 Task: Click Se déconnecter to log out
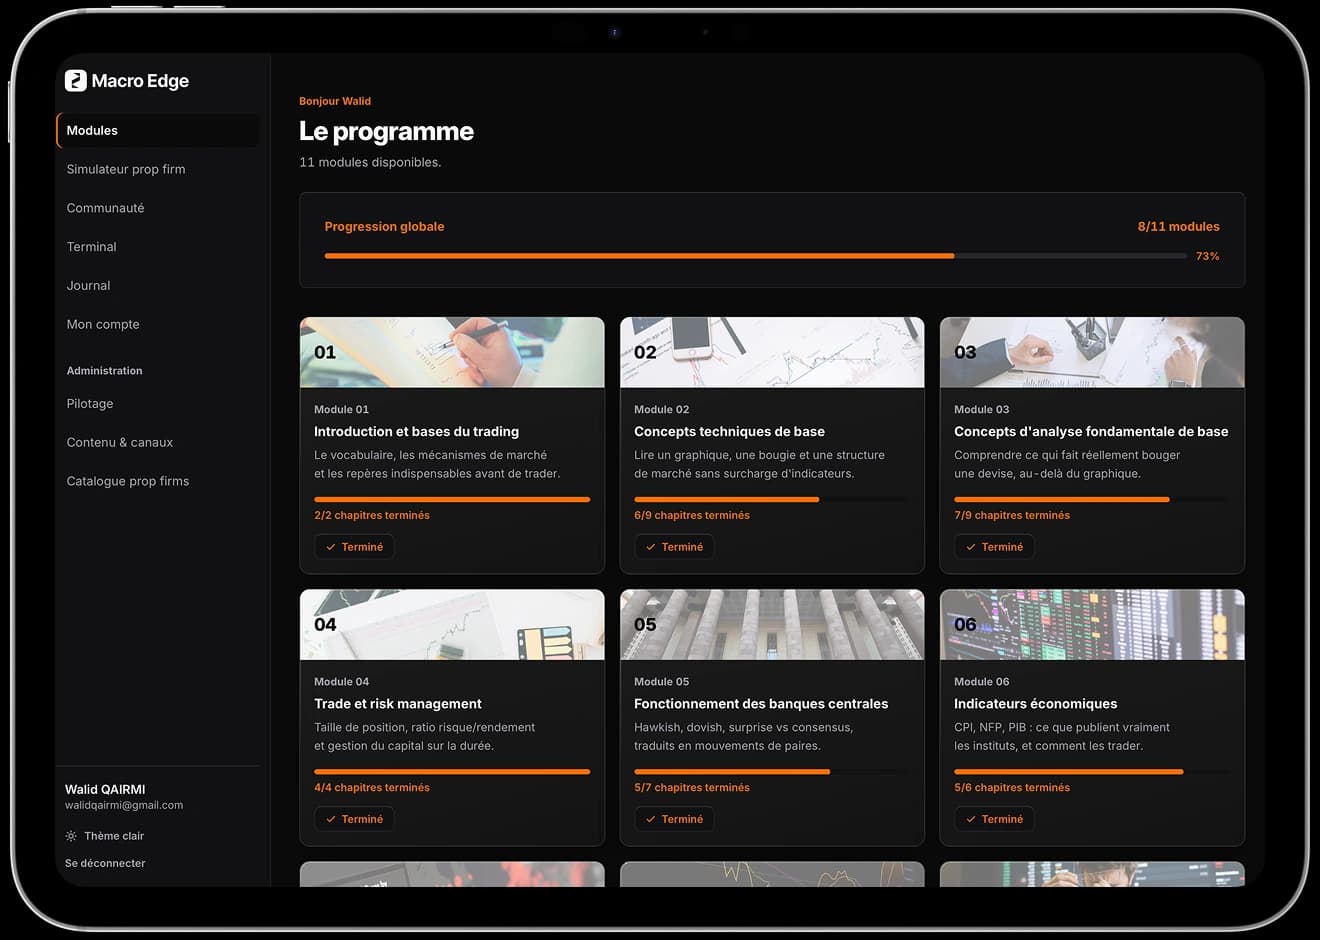click(x=105, y=863)
